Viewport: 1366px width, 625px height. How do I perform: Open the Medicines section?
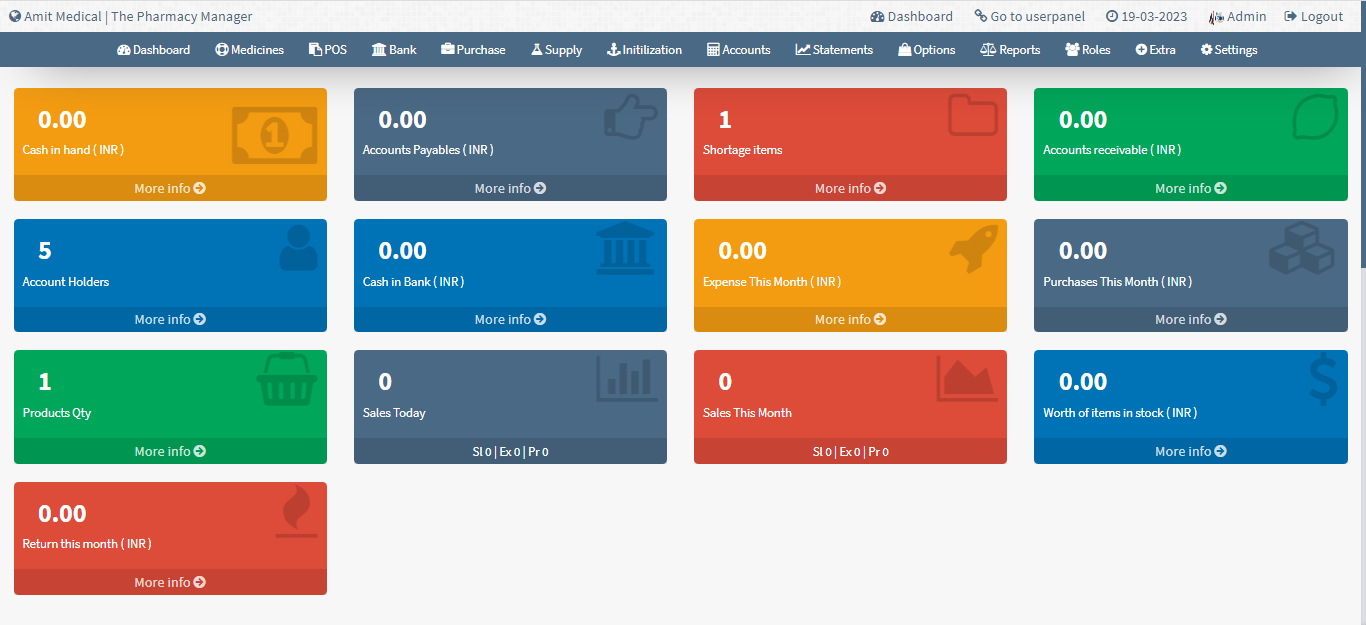(x=249, y=49)
